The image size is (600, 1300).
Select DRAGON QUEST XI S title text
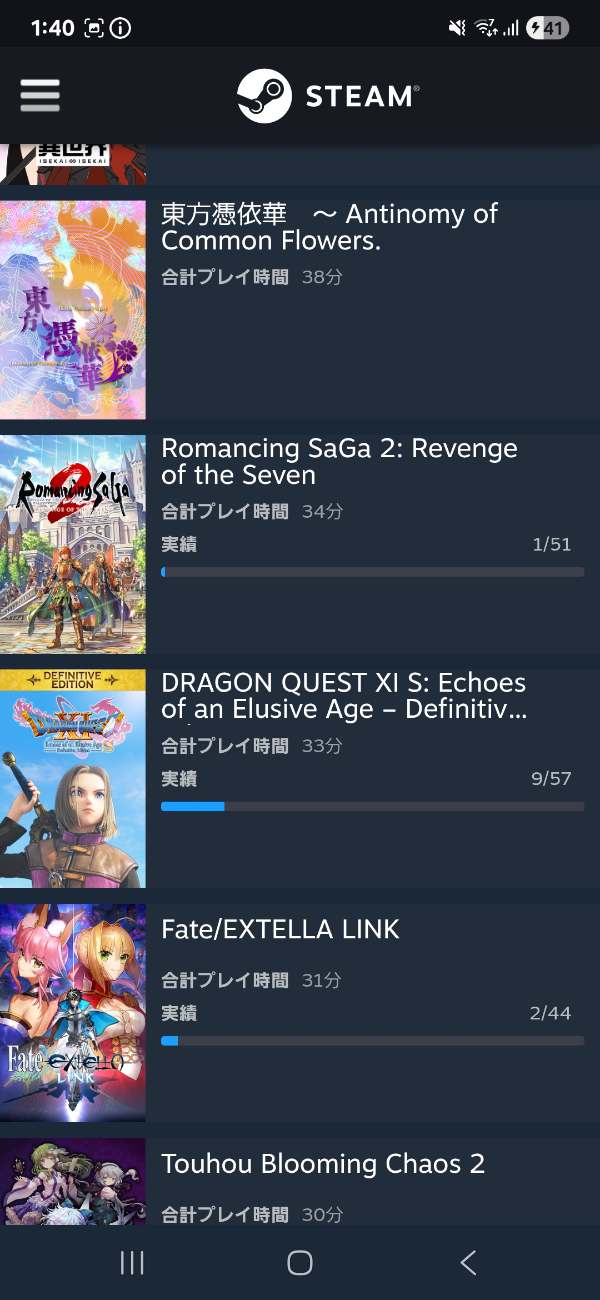345,695
